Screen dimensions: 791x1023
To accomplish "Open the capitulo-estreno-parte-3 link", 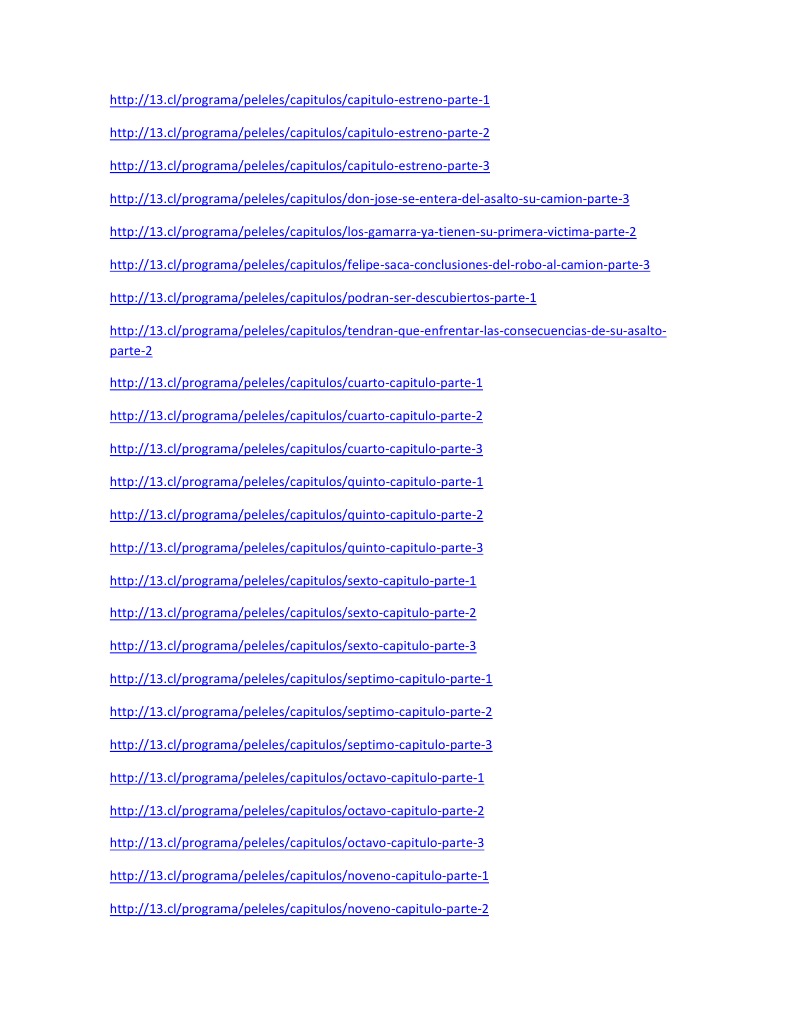I will pyautogui.click(x=300, y=166).
